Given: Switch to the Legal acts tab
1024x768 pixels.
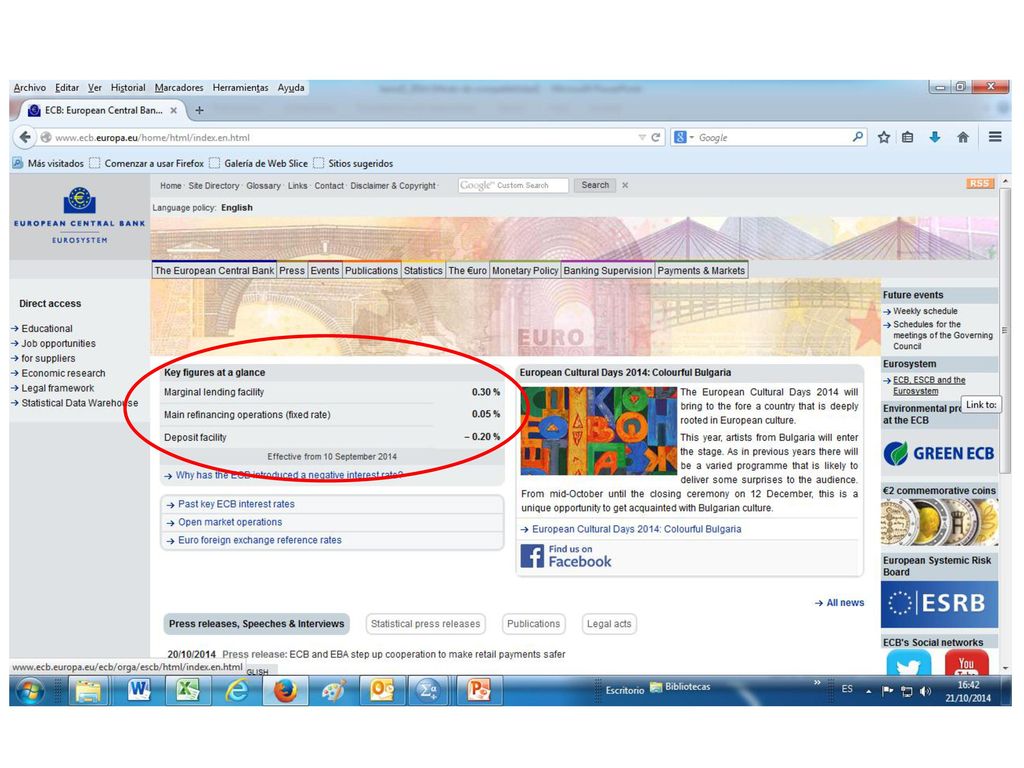Looking at the screenshot, I should click(x=609, y=624).
